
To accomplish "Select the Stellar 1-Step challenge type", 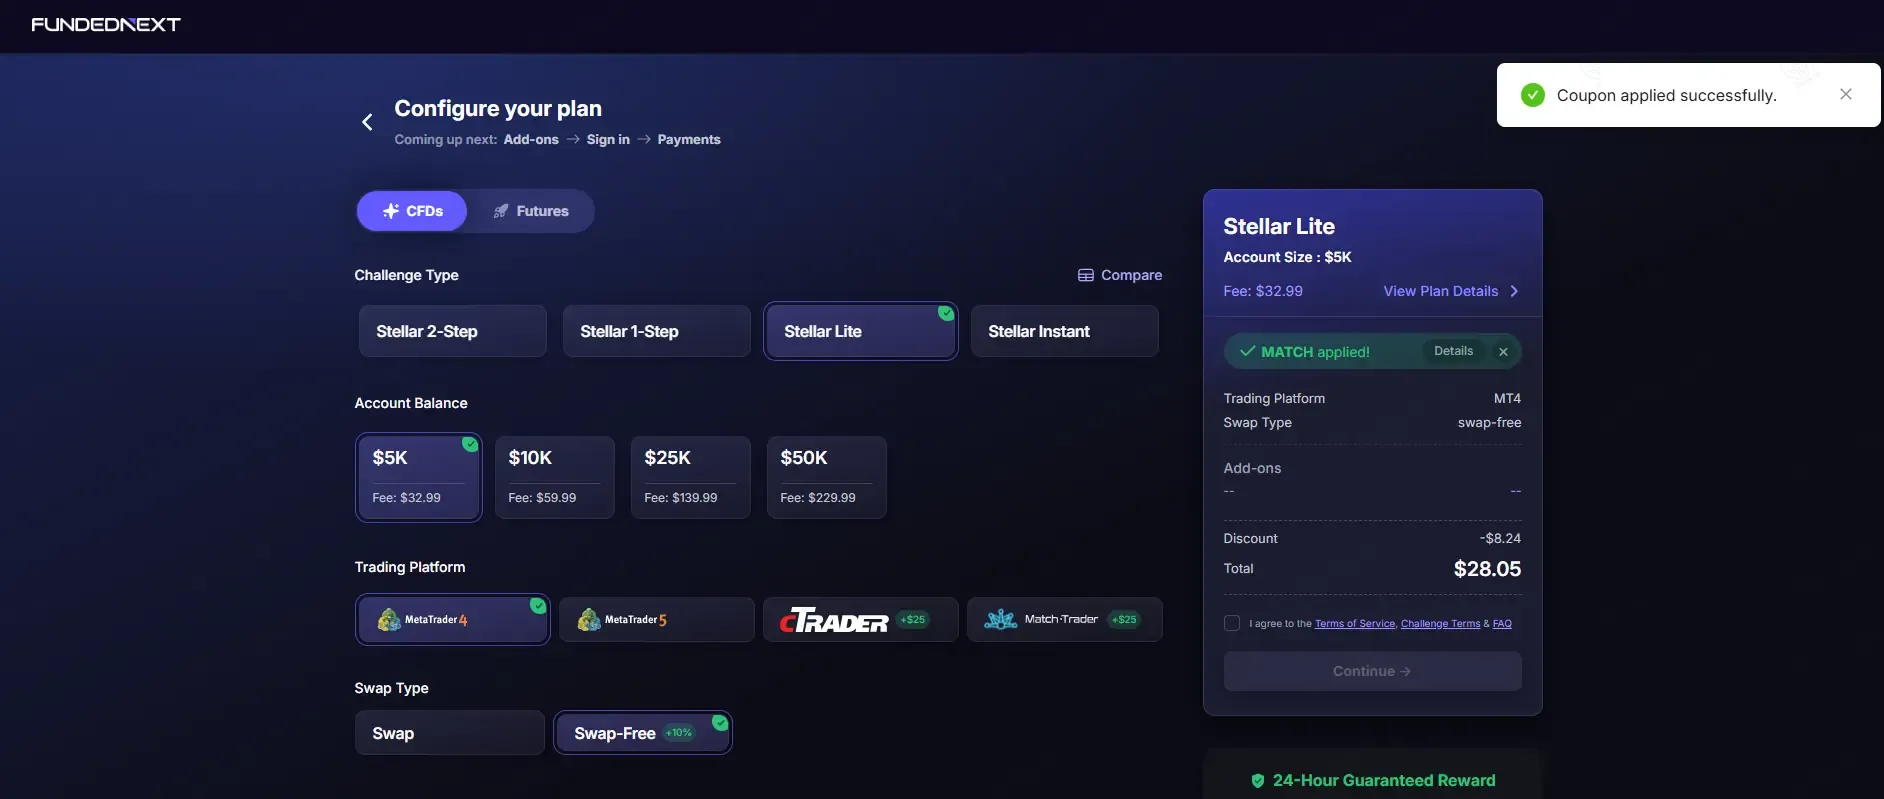I will [x=657, y=331].
